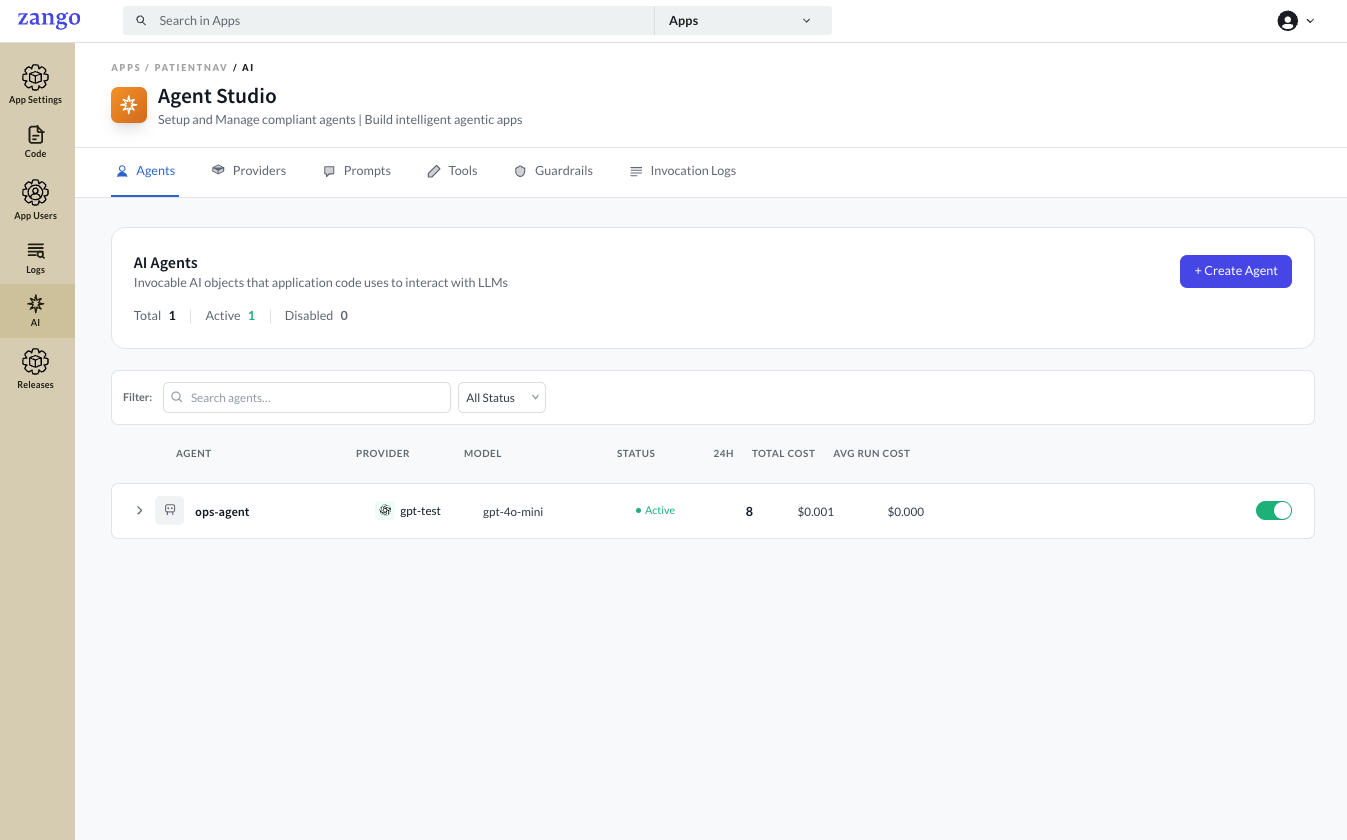Focus the Search in Apps field
Viewport: 1347px width, 840px height.
[388, 21]
